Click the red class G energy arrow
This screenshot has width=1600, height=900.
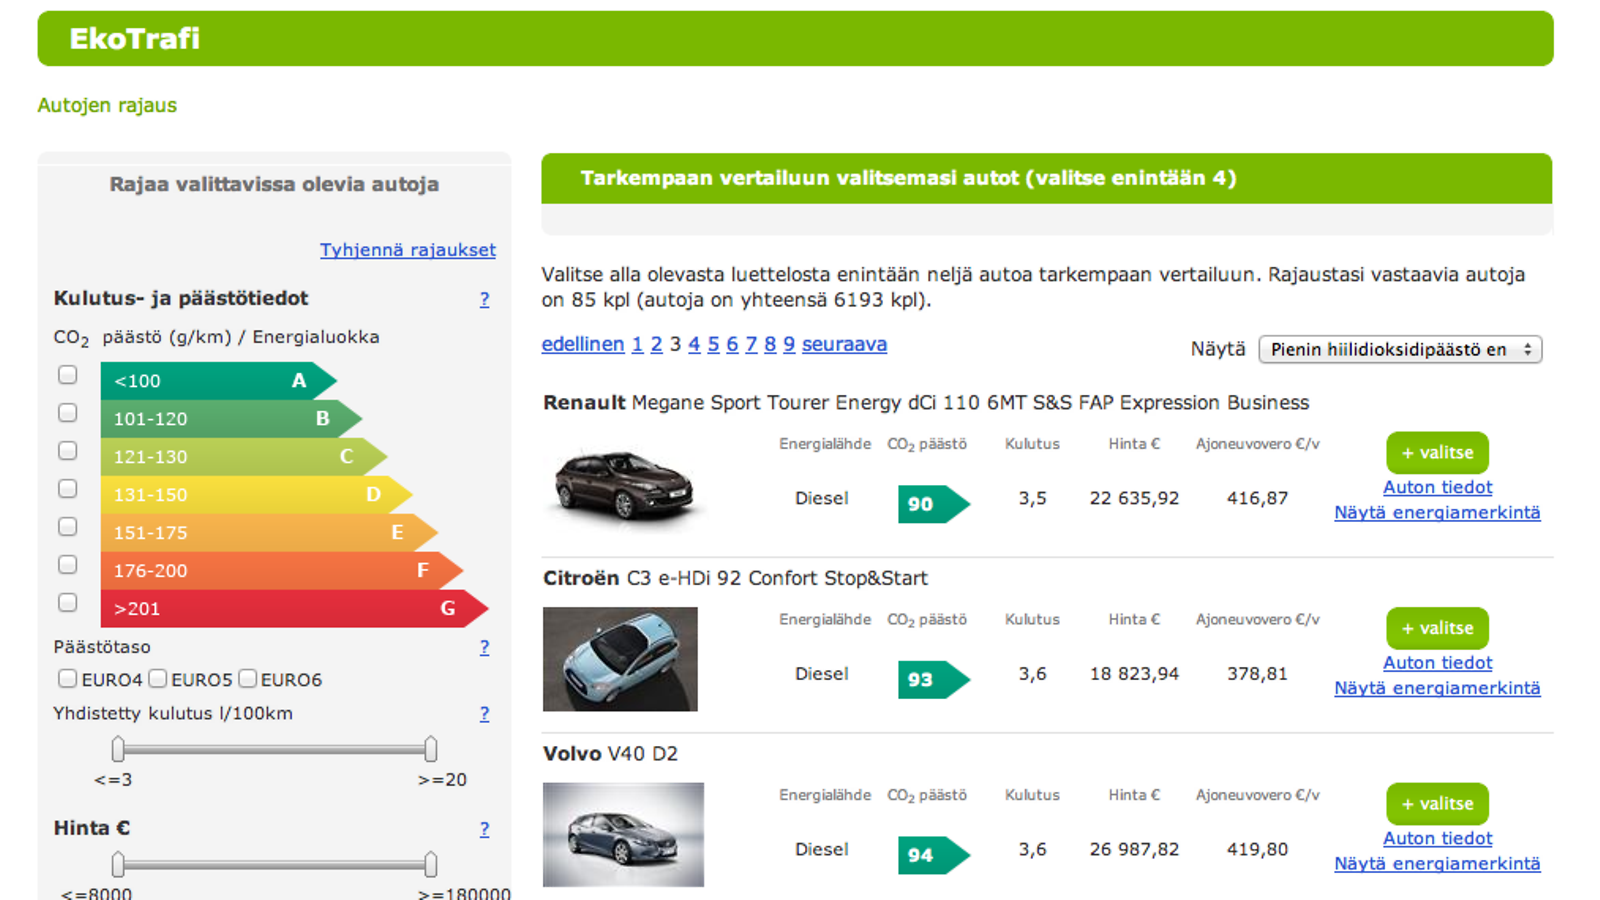point(294,609)
